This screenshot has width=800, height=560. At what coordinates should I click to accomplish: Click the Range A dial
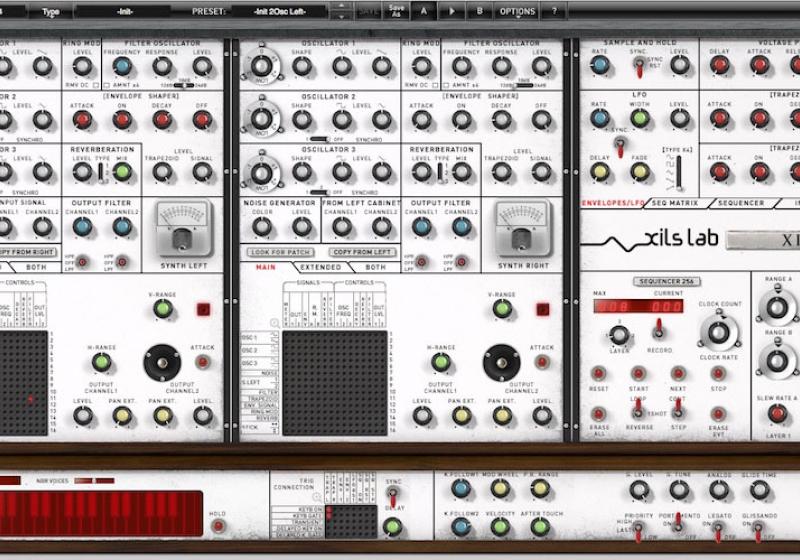777,307
